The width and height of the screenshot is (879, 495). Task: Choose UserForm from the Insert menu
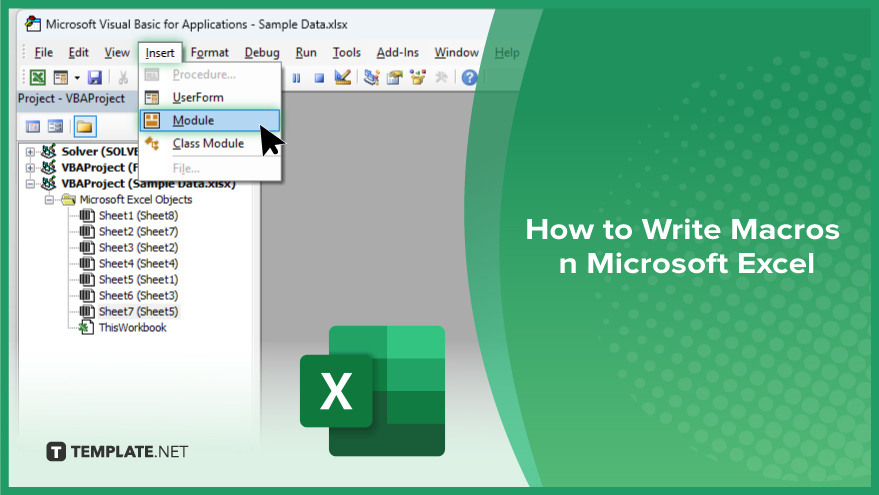pos(210,98)
